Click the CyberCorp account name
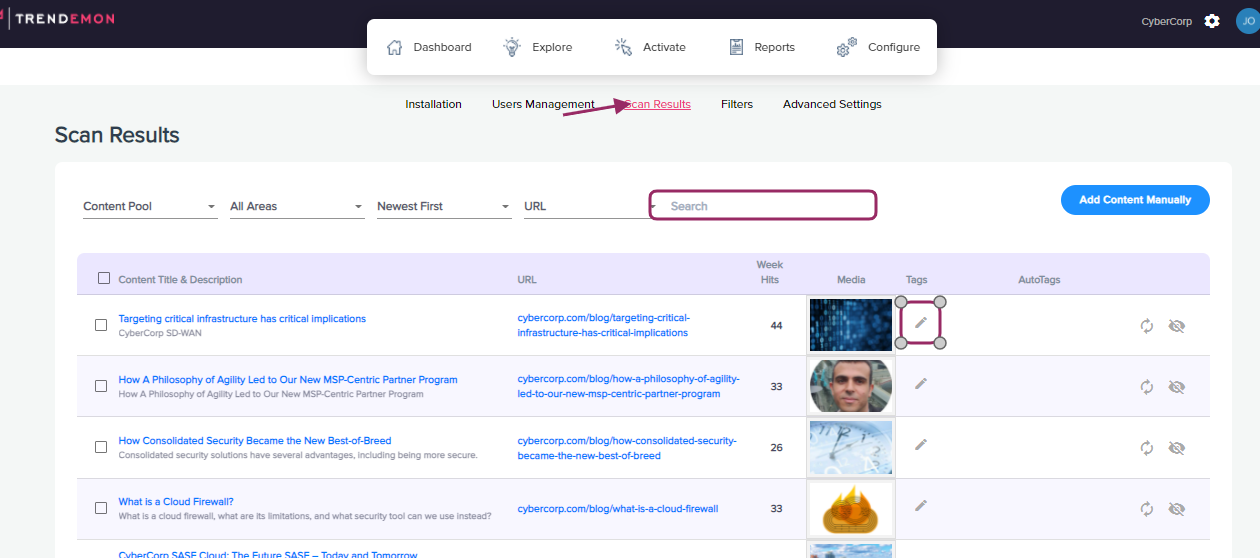 pyautogui.click(x=1166, y=21)
